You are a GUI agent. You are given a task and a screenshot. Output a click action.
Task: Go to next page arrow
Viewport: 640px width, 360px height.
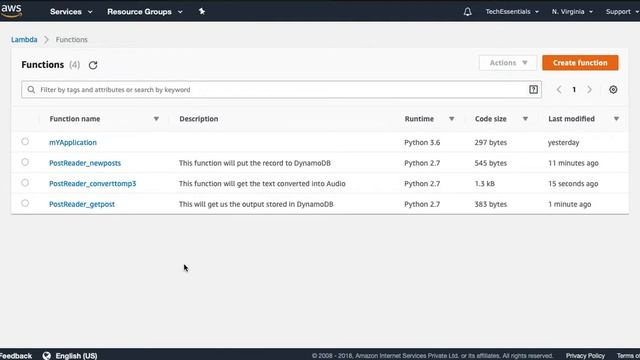coord(589,89)
